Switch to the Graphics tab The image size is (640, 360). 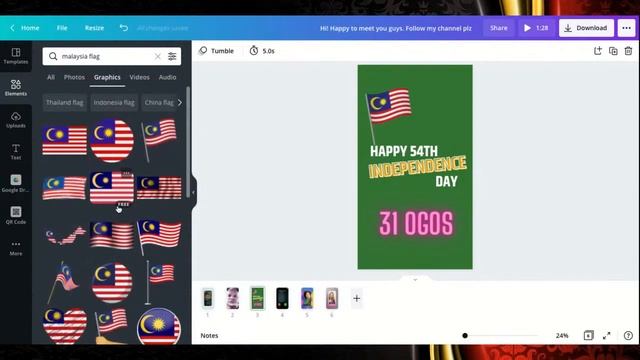click(107, 77)
